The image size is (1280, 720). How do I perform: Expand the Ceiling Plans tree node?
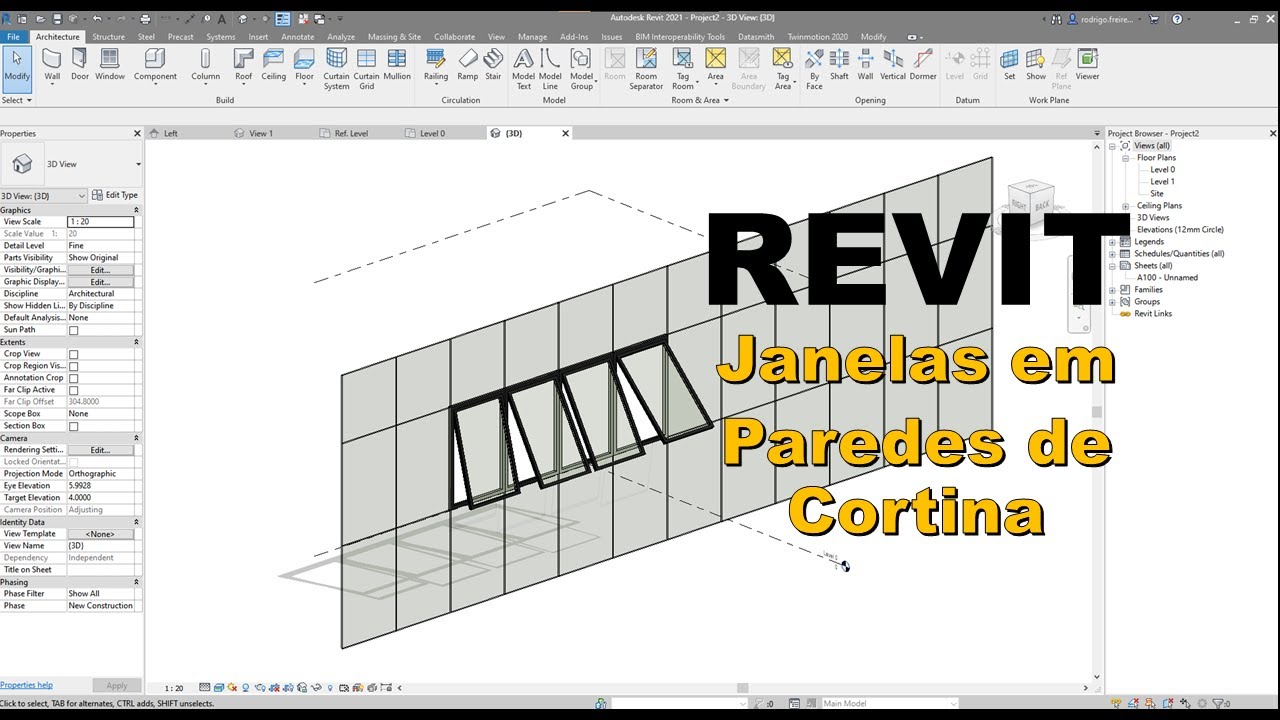tap(1125, 206)
